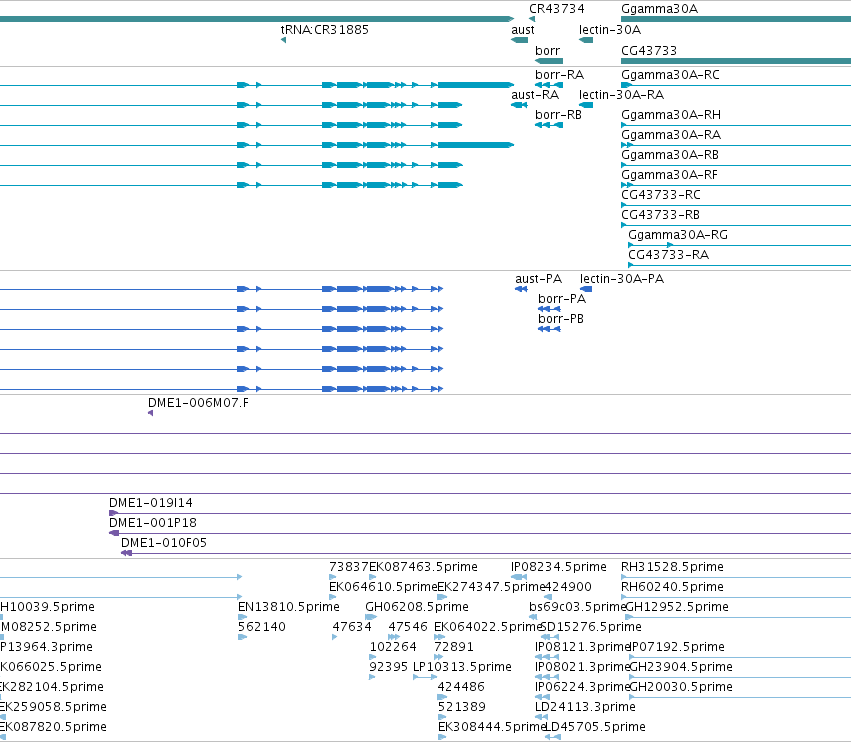Screen dimensions: 851x742
Task: Select the Ggamma30A-RH transcript label
Action: coord(670,115)
